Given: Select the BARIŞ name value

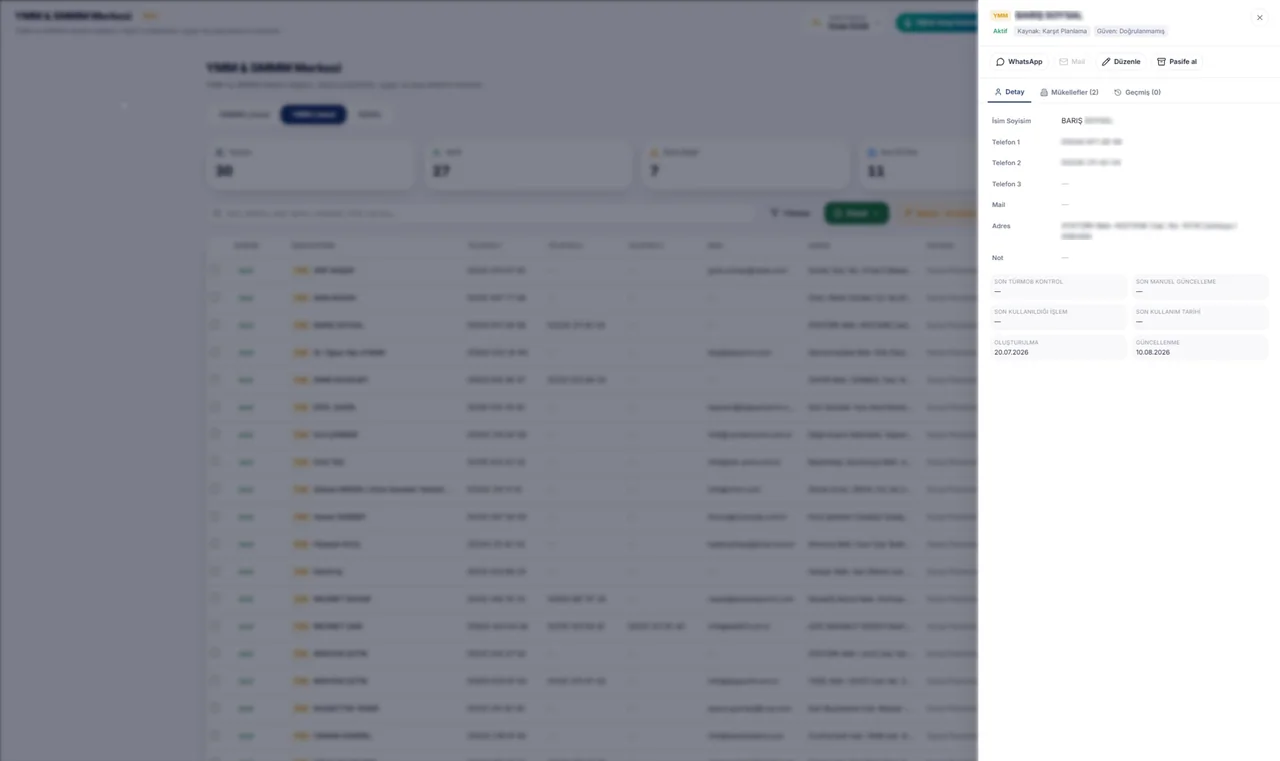Looking at the screenshot, I should point(1071,121).
